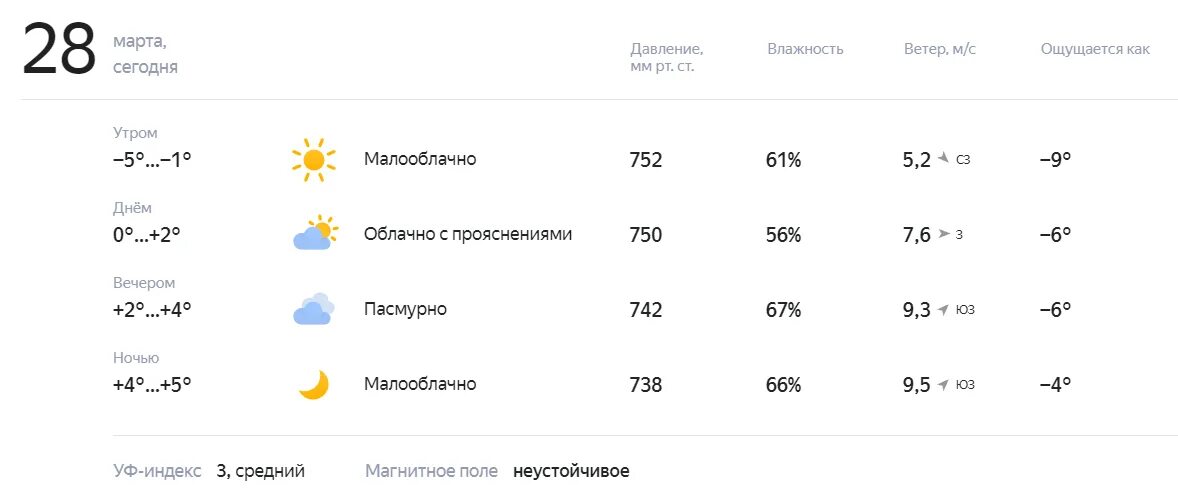This screenshot has height=501, width=1178.
Task: Click the northwest wind arrow next to 5,2
Action: [944, 159]
